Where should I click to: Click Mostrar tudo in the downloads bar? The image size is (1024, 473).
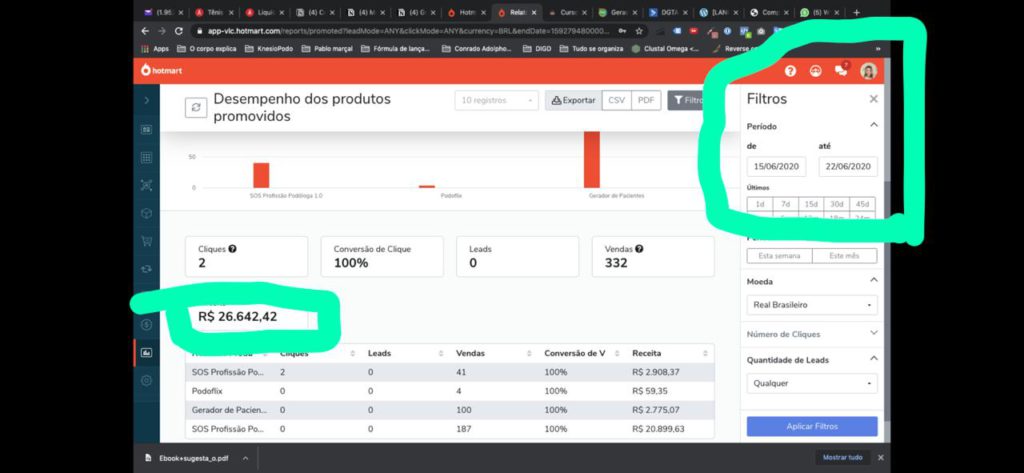pos(842,458)
